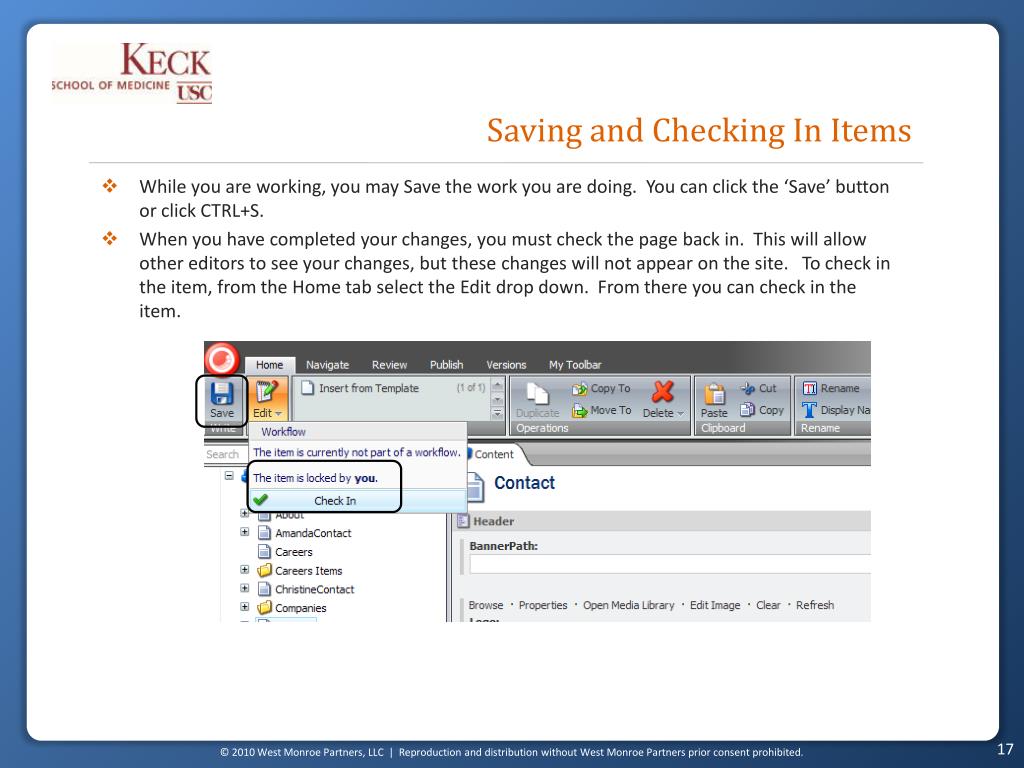Expand the Careers Items folder
The width and height of the screenshot is (1024, 768).
[245, 570]
